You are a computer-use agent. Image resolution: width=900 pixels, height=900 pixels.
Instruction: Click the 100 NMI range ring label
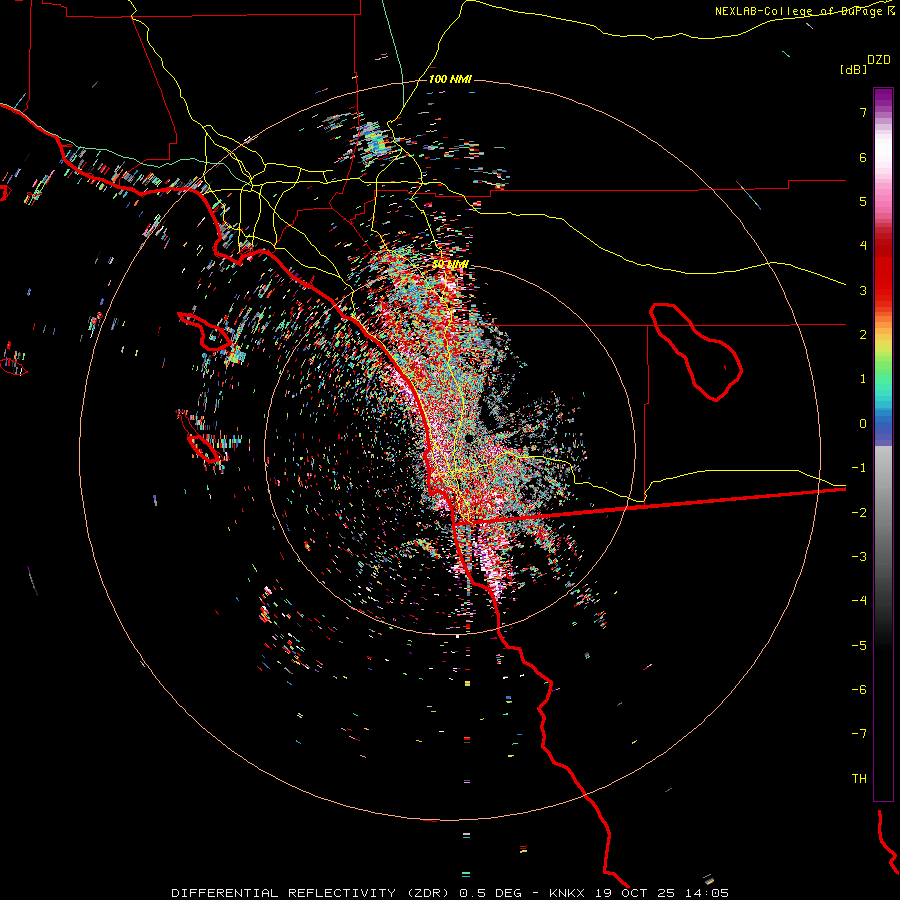pyautogui.click(x=450, y=79)
